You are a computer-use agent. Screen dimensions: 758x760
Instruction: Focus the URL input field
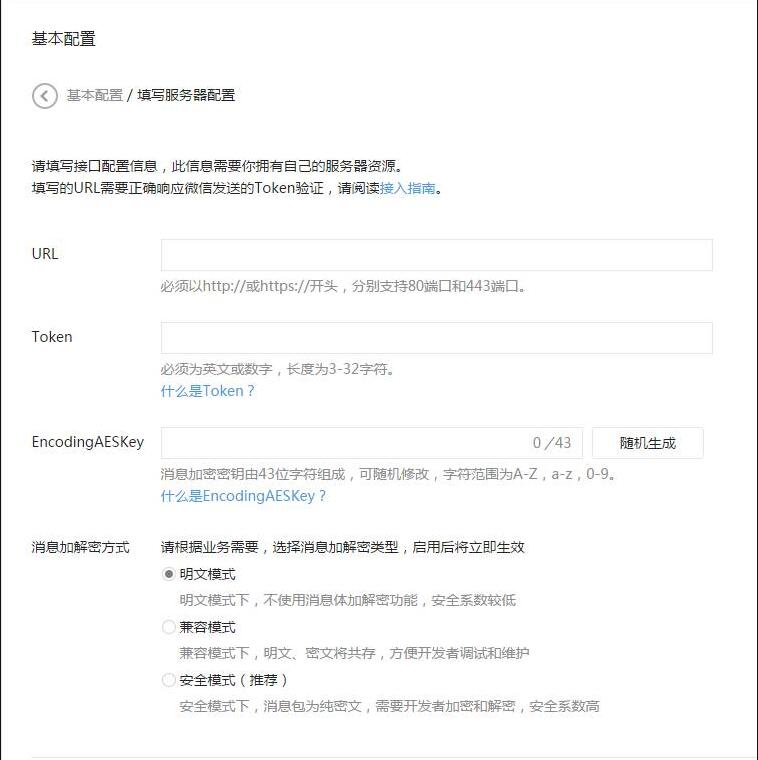coord(437,255)
